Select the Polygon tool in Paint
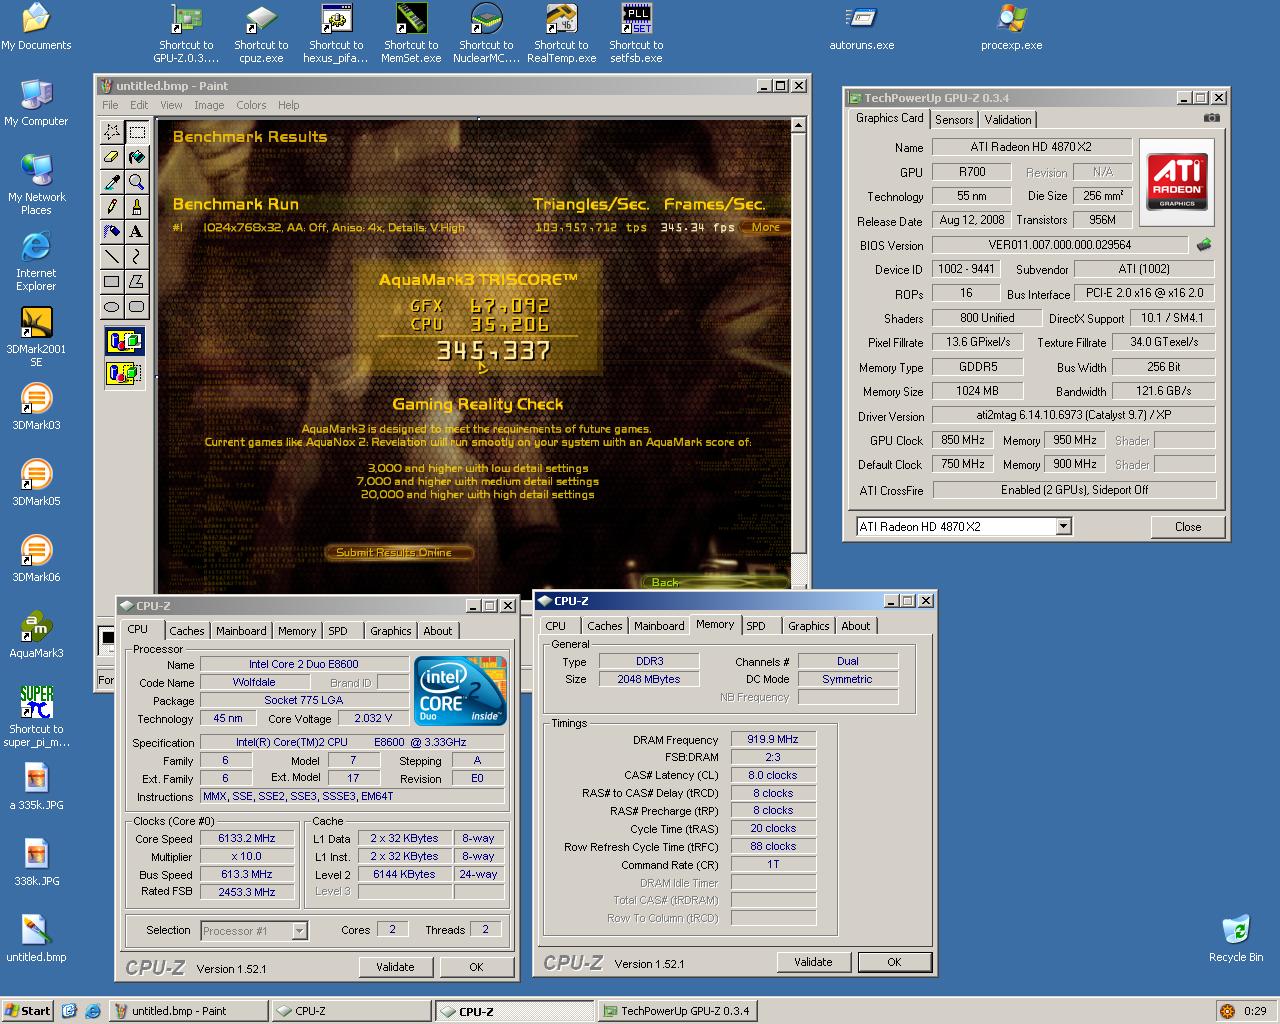1280x1024 pixels. point(137,282)
